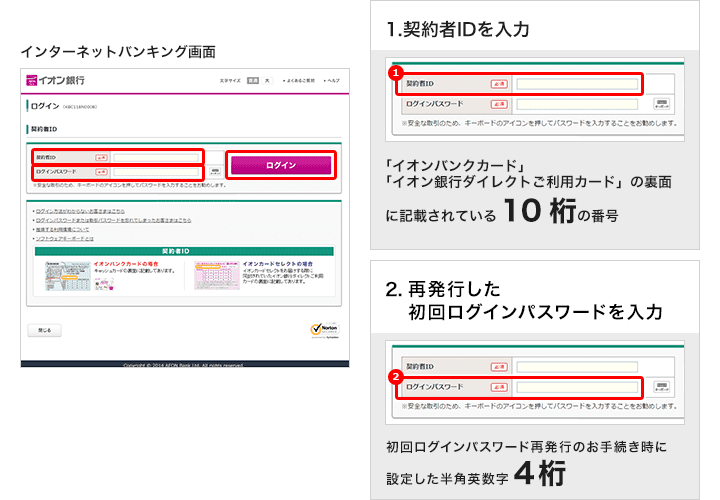Click the ログインパスワード input in the step 1 panel
The image size is (720, 500).
[577, 104]
